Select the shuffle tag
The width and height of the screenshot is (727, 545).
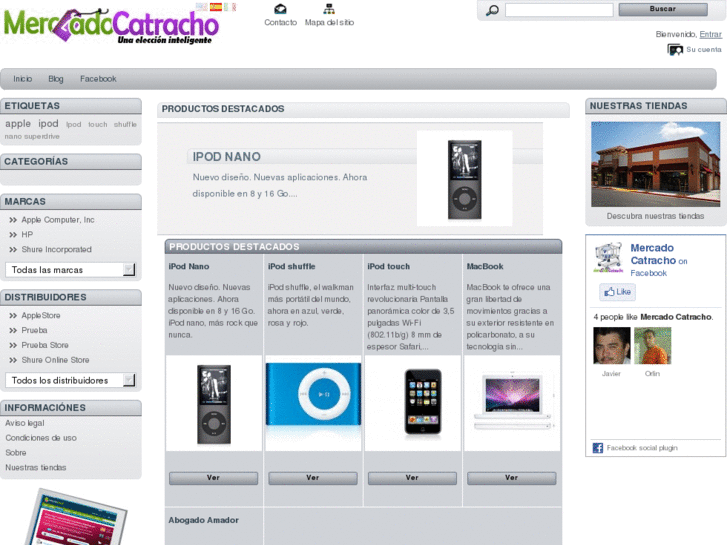[125, 125]
